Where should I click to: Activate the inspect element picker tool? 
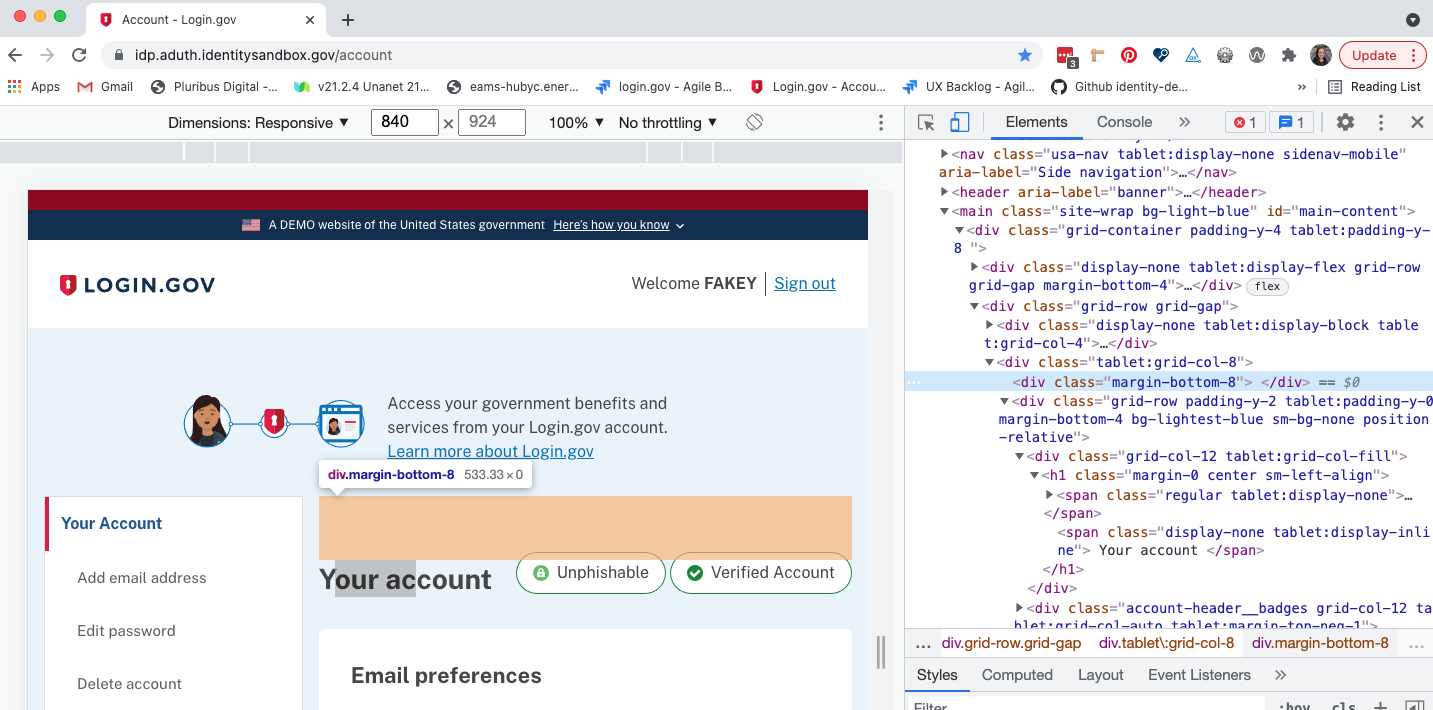coord(926,122)
